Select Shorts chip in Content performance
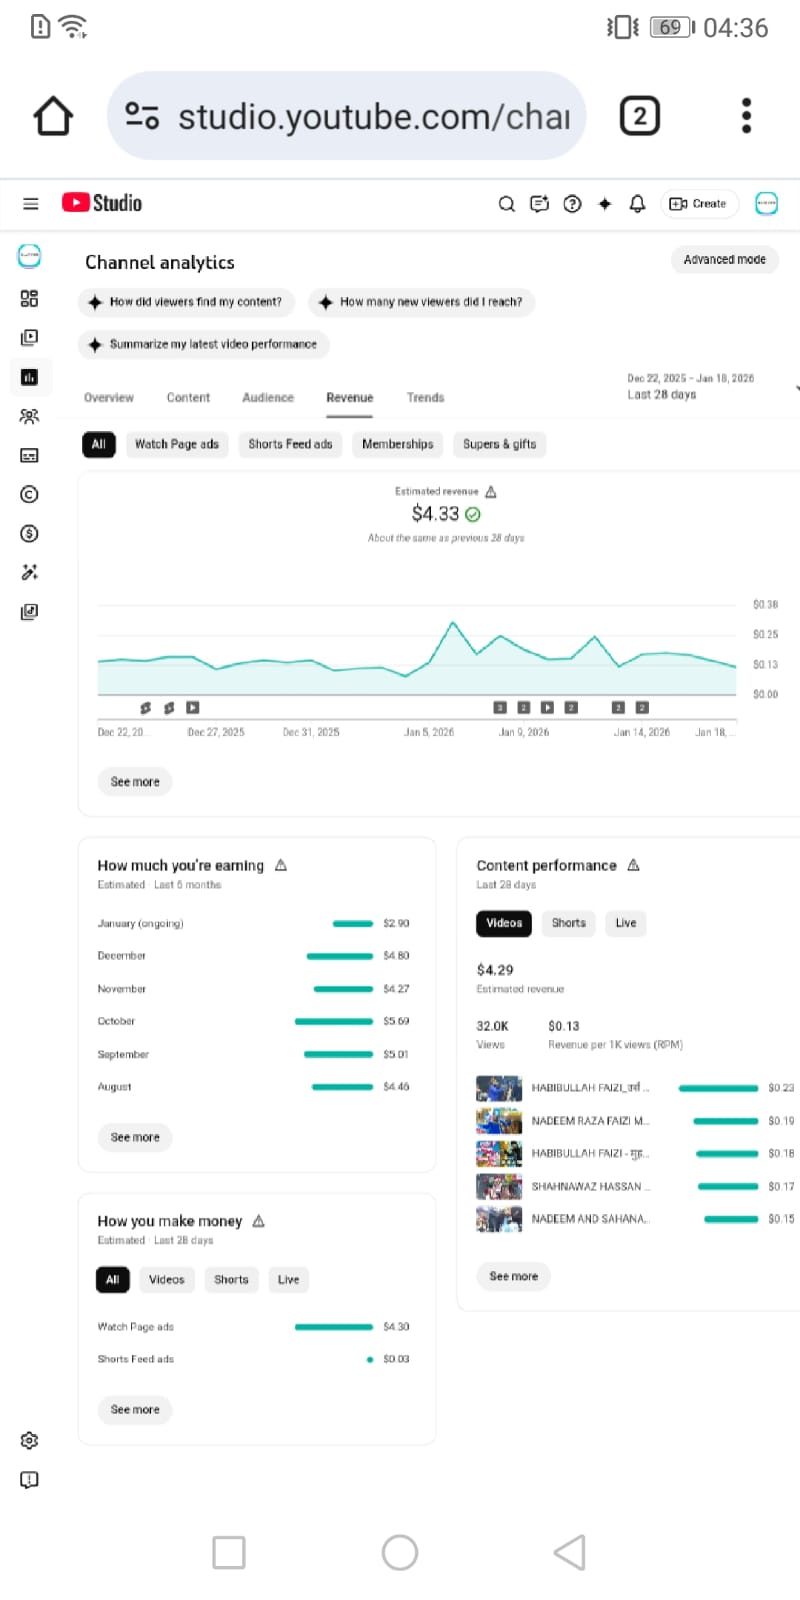The height and width of the screenshot is (1600, 800). (x=568, y=923)
